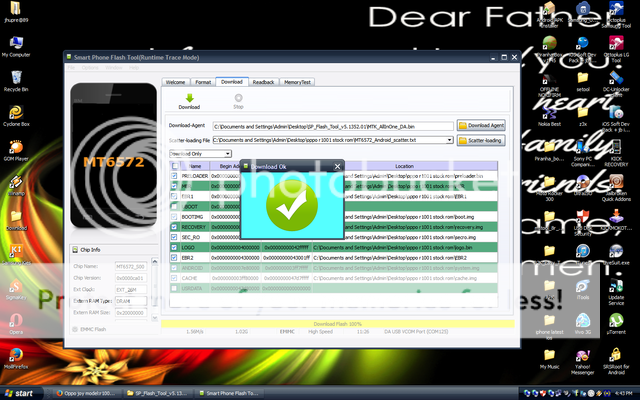Toggle the EBR2 partition checkbox
The image size is (640, 400).
(x=174, y=257)
